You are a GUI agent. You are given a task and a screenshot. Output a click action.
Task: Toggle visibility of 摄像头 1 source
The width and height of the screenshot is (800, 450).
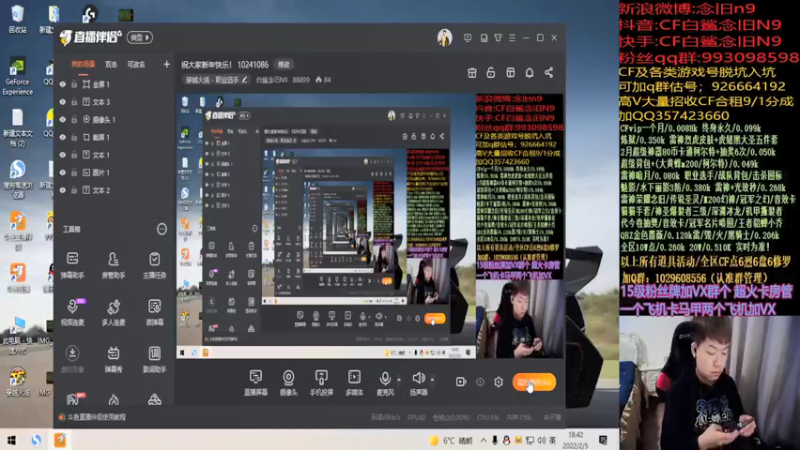[63, 119]
